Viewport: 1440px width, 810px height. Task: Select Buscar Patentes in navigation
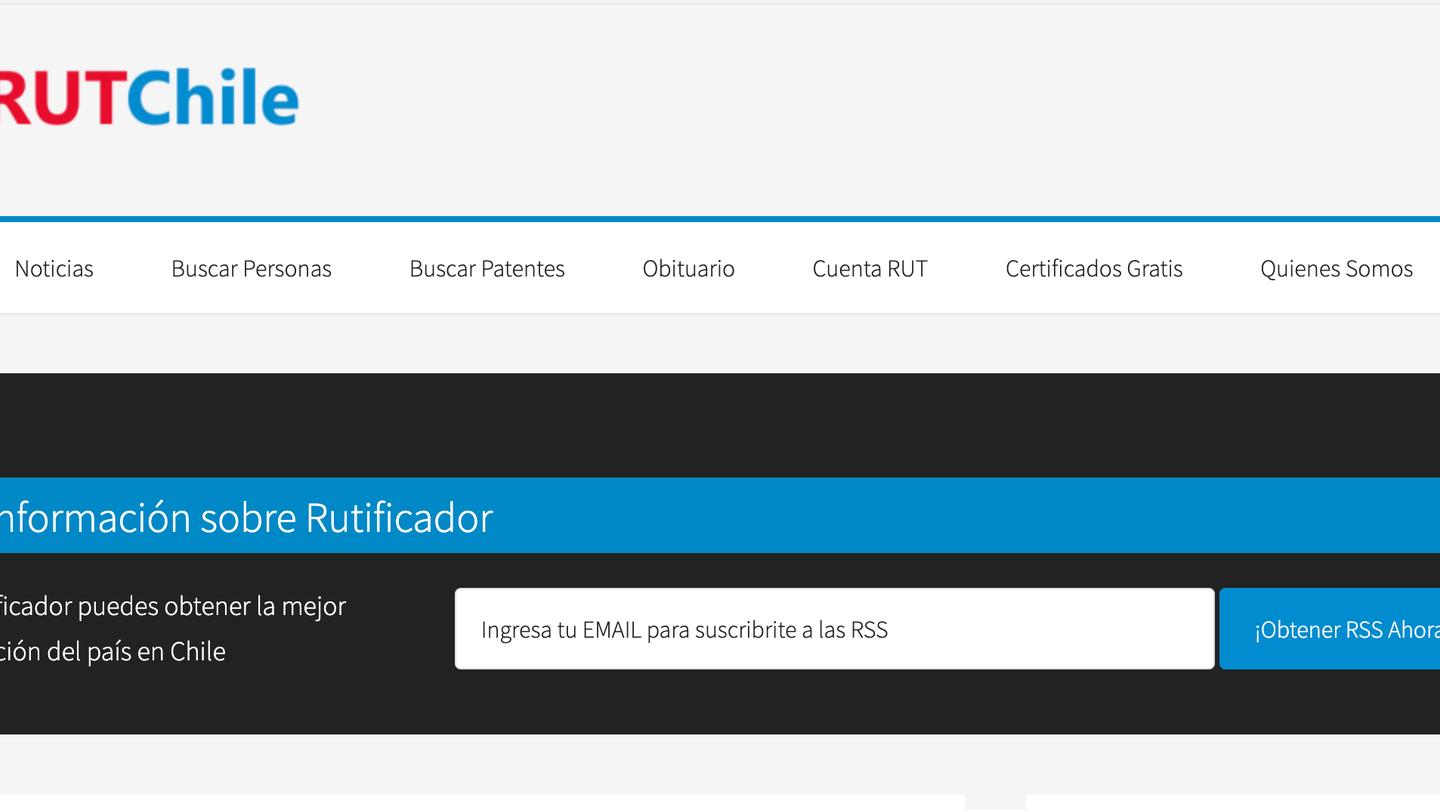[487, 268]
